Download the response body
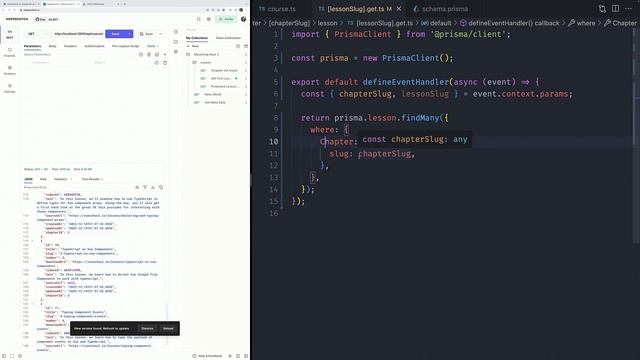Image resolution: width=640 pixels, height=360 pixels. click(153, 187)
